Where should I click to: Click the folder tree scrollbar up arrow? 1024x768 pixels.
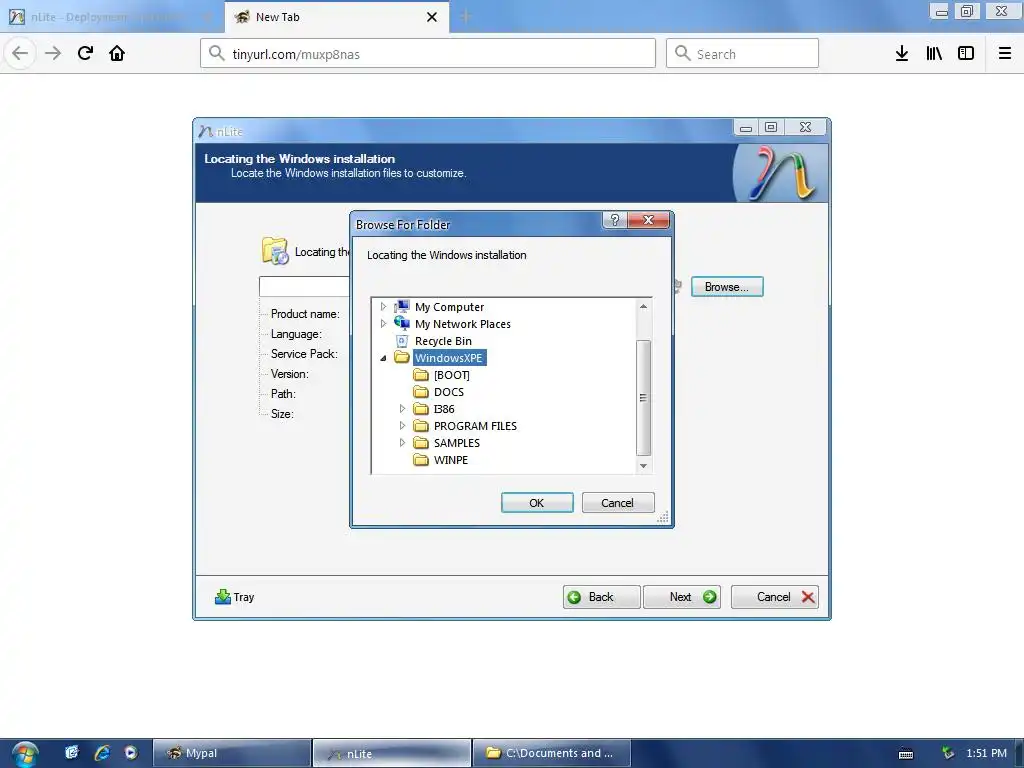(x=643, y=306)
